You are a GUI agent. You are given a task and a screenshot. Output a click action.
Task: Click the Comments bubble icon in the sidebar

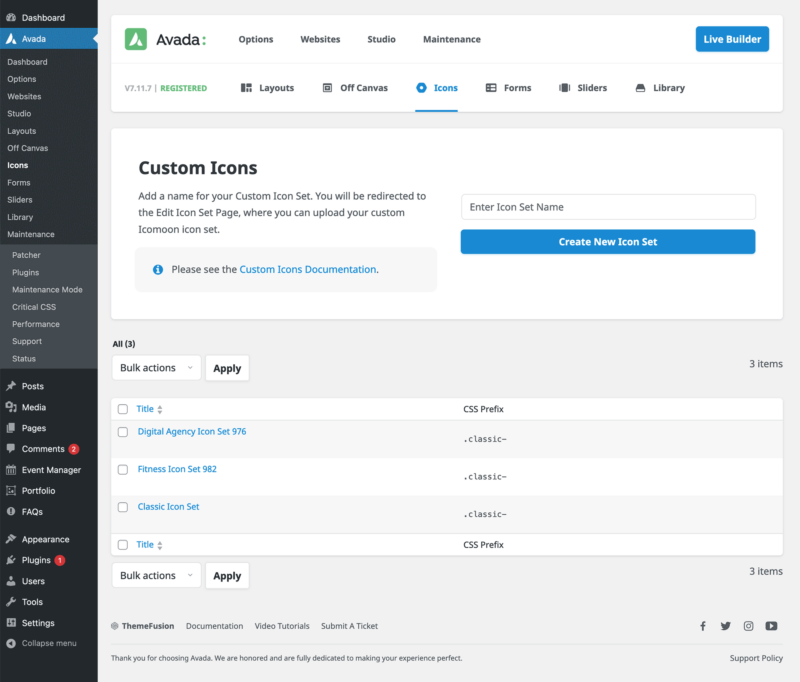[11, 449]
